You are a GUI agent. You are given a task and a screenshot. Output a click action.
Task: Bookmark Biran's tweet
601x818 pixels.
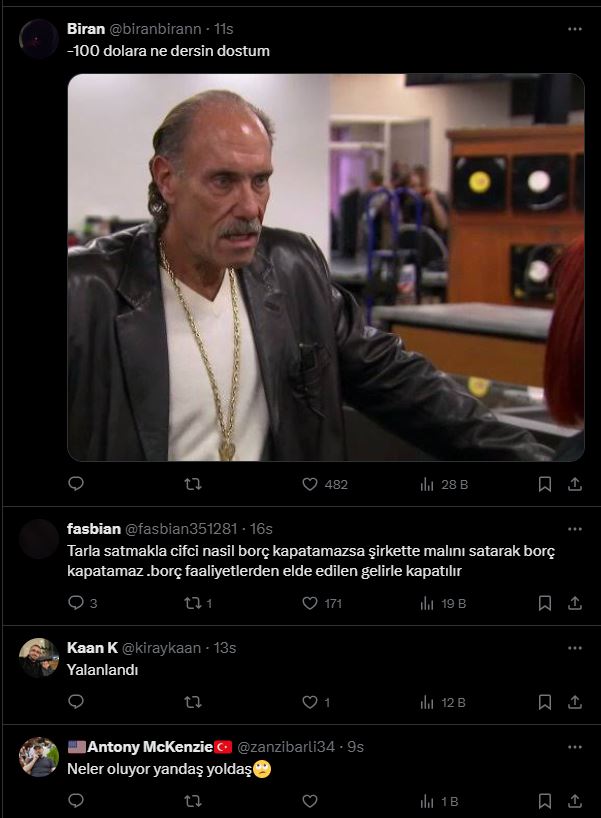[x=545, y=485]
